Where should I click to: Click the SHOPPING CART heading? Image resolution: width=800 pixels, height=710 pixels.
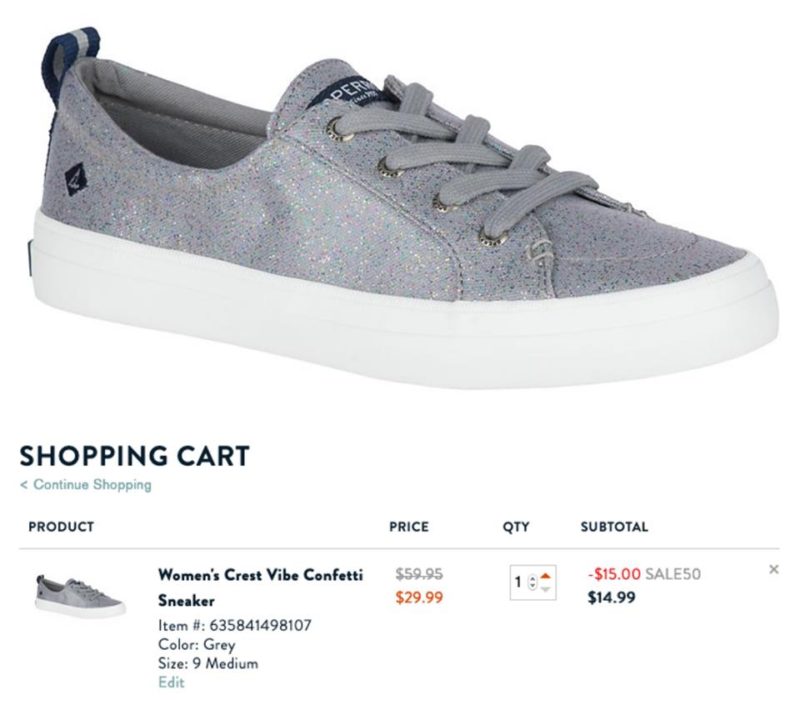[135, 455]
